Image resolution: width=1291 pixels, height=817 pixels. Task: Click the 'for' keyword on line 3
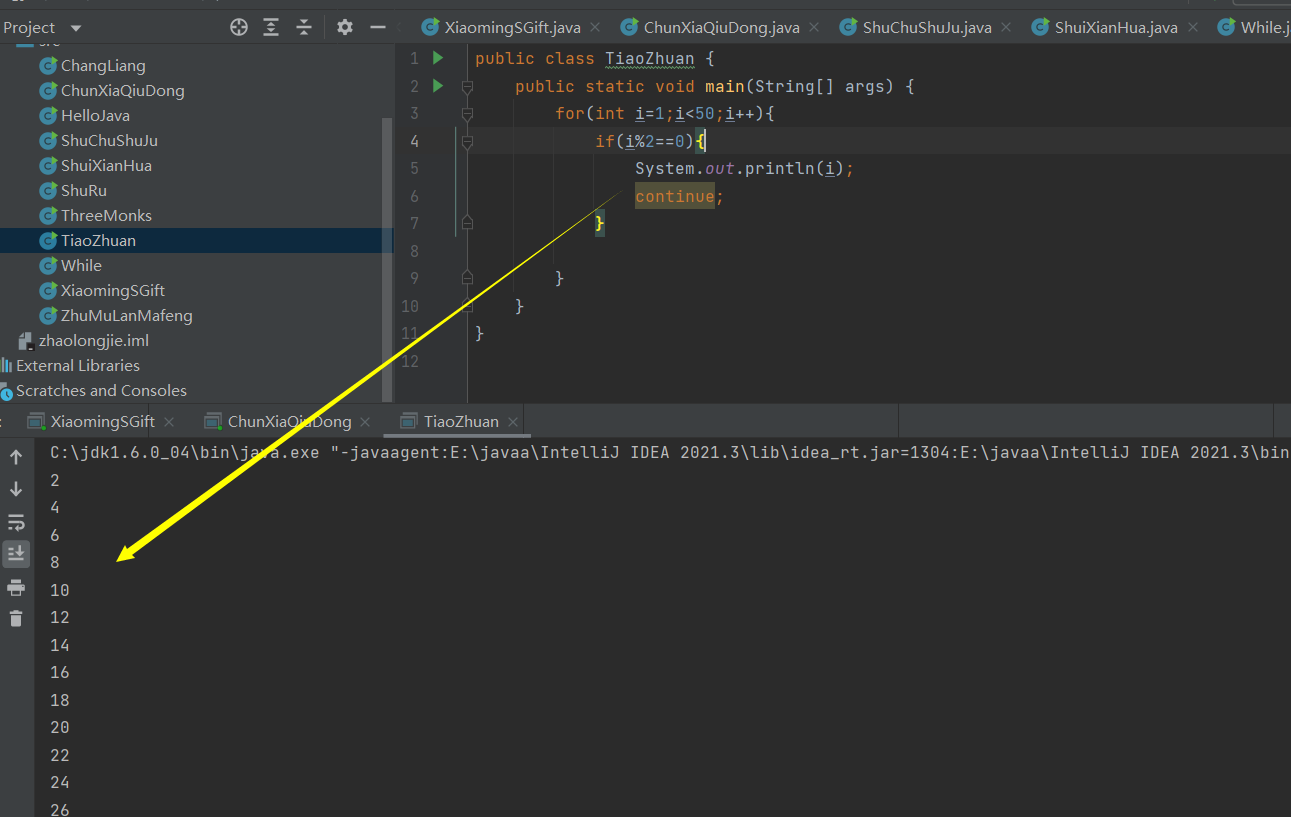[x=570, y=114]
